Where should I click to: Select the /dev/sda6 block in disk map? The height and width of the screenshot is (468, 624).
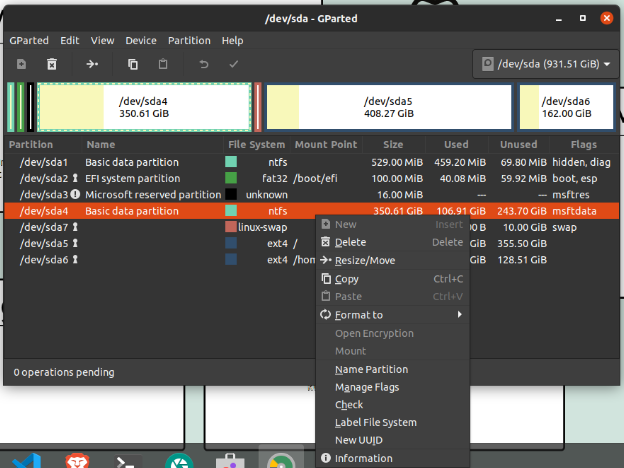coord(566,107)
